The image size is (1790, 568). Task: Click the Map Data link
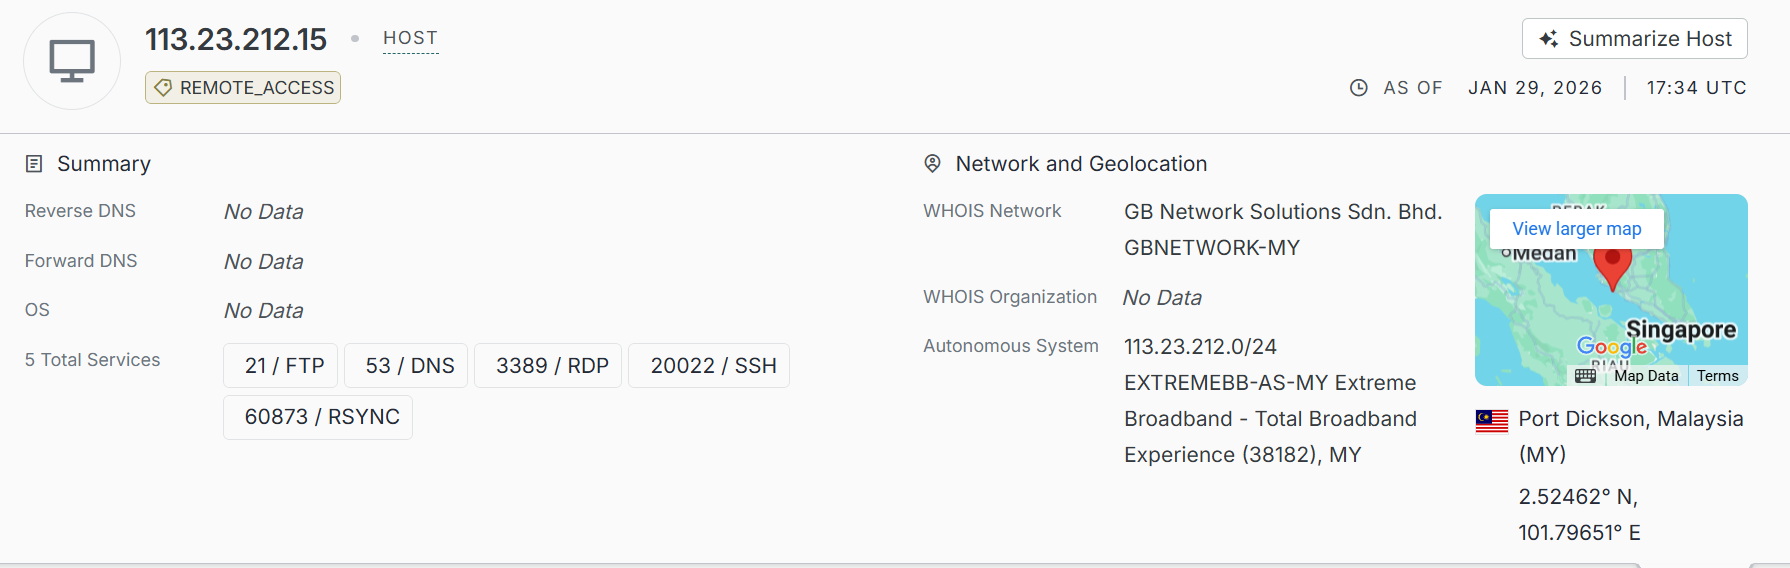[1645, 376]
